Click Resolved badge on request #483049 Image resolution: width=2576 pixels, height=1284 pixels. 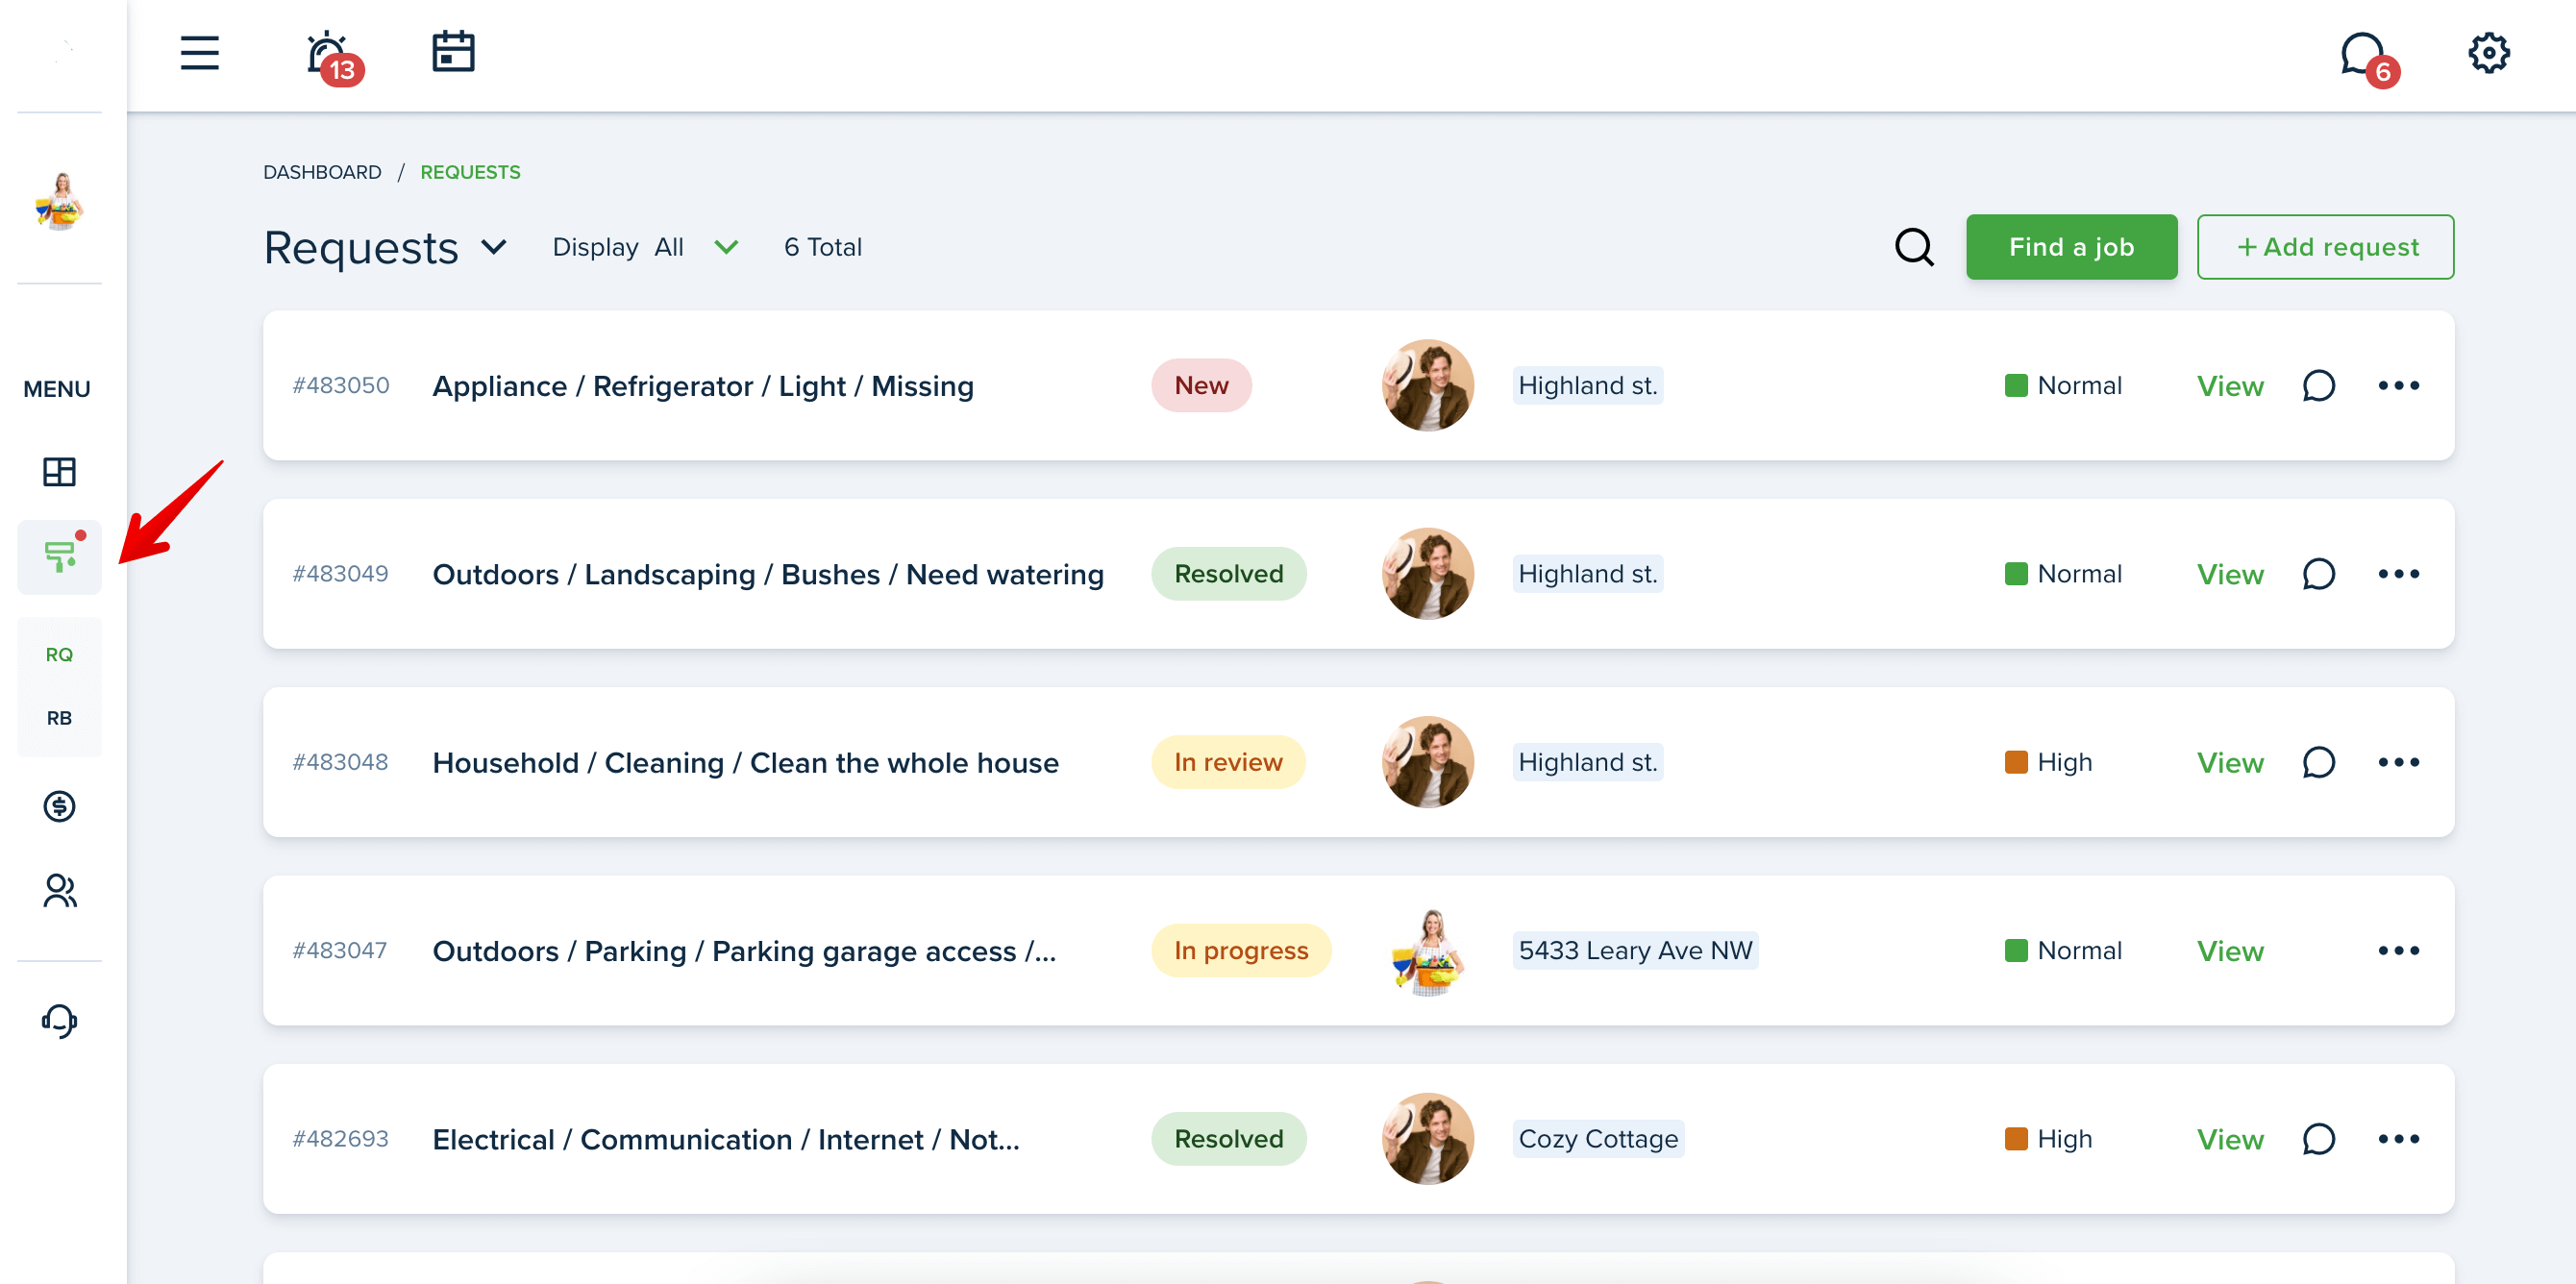point(1228,574)
